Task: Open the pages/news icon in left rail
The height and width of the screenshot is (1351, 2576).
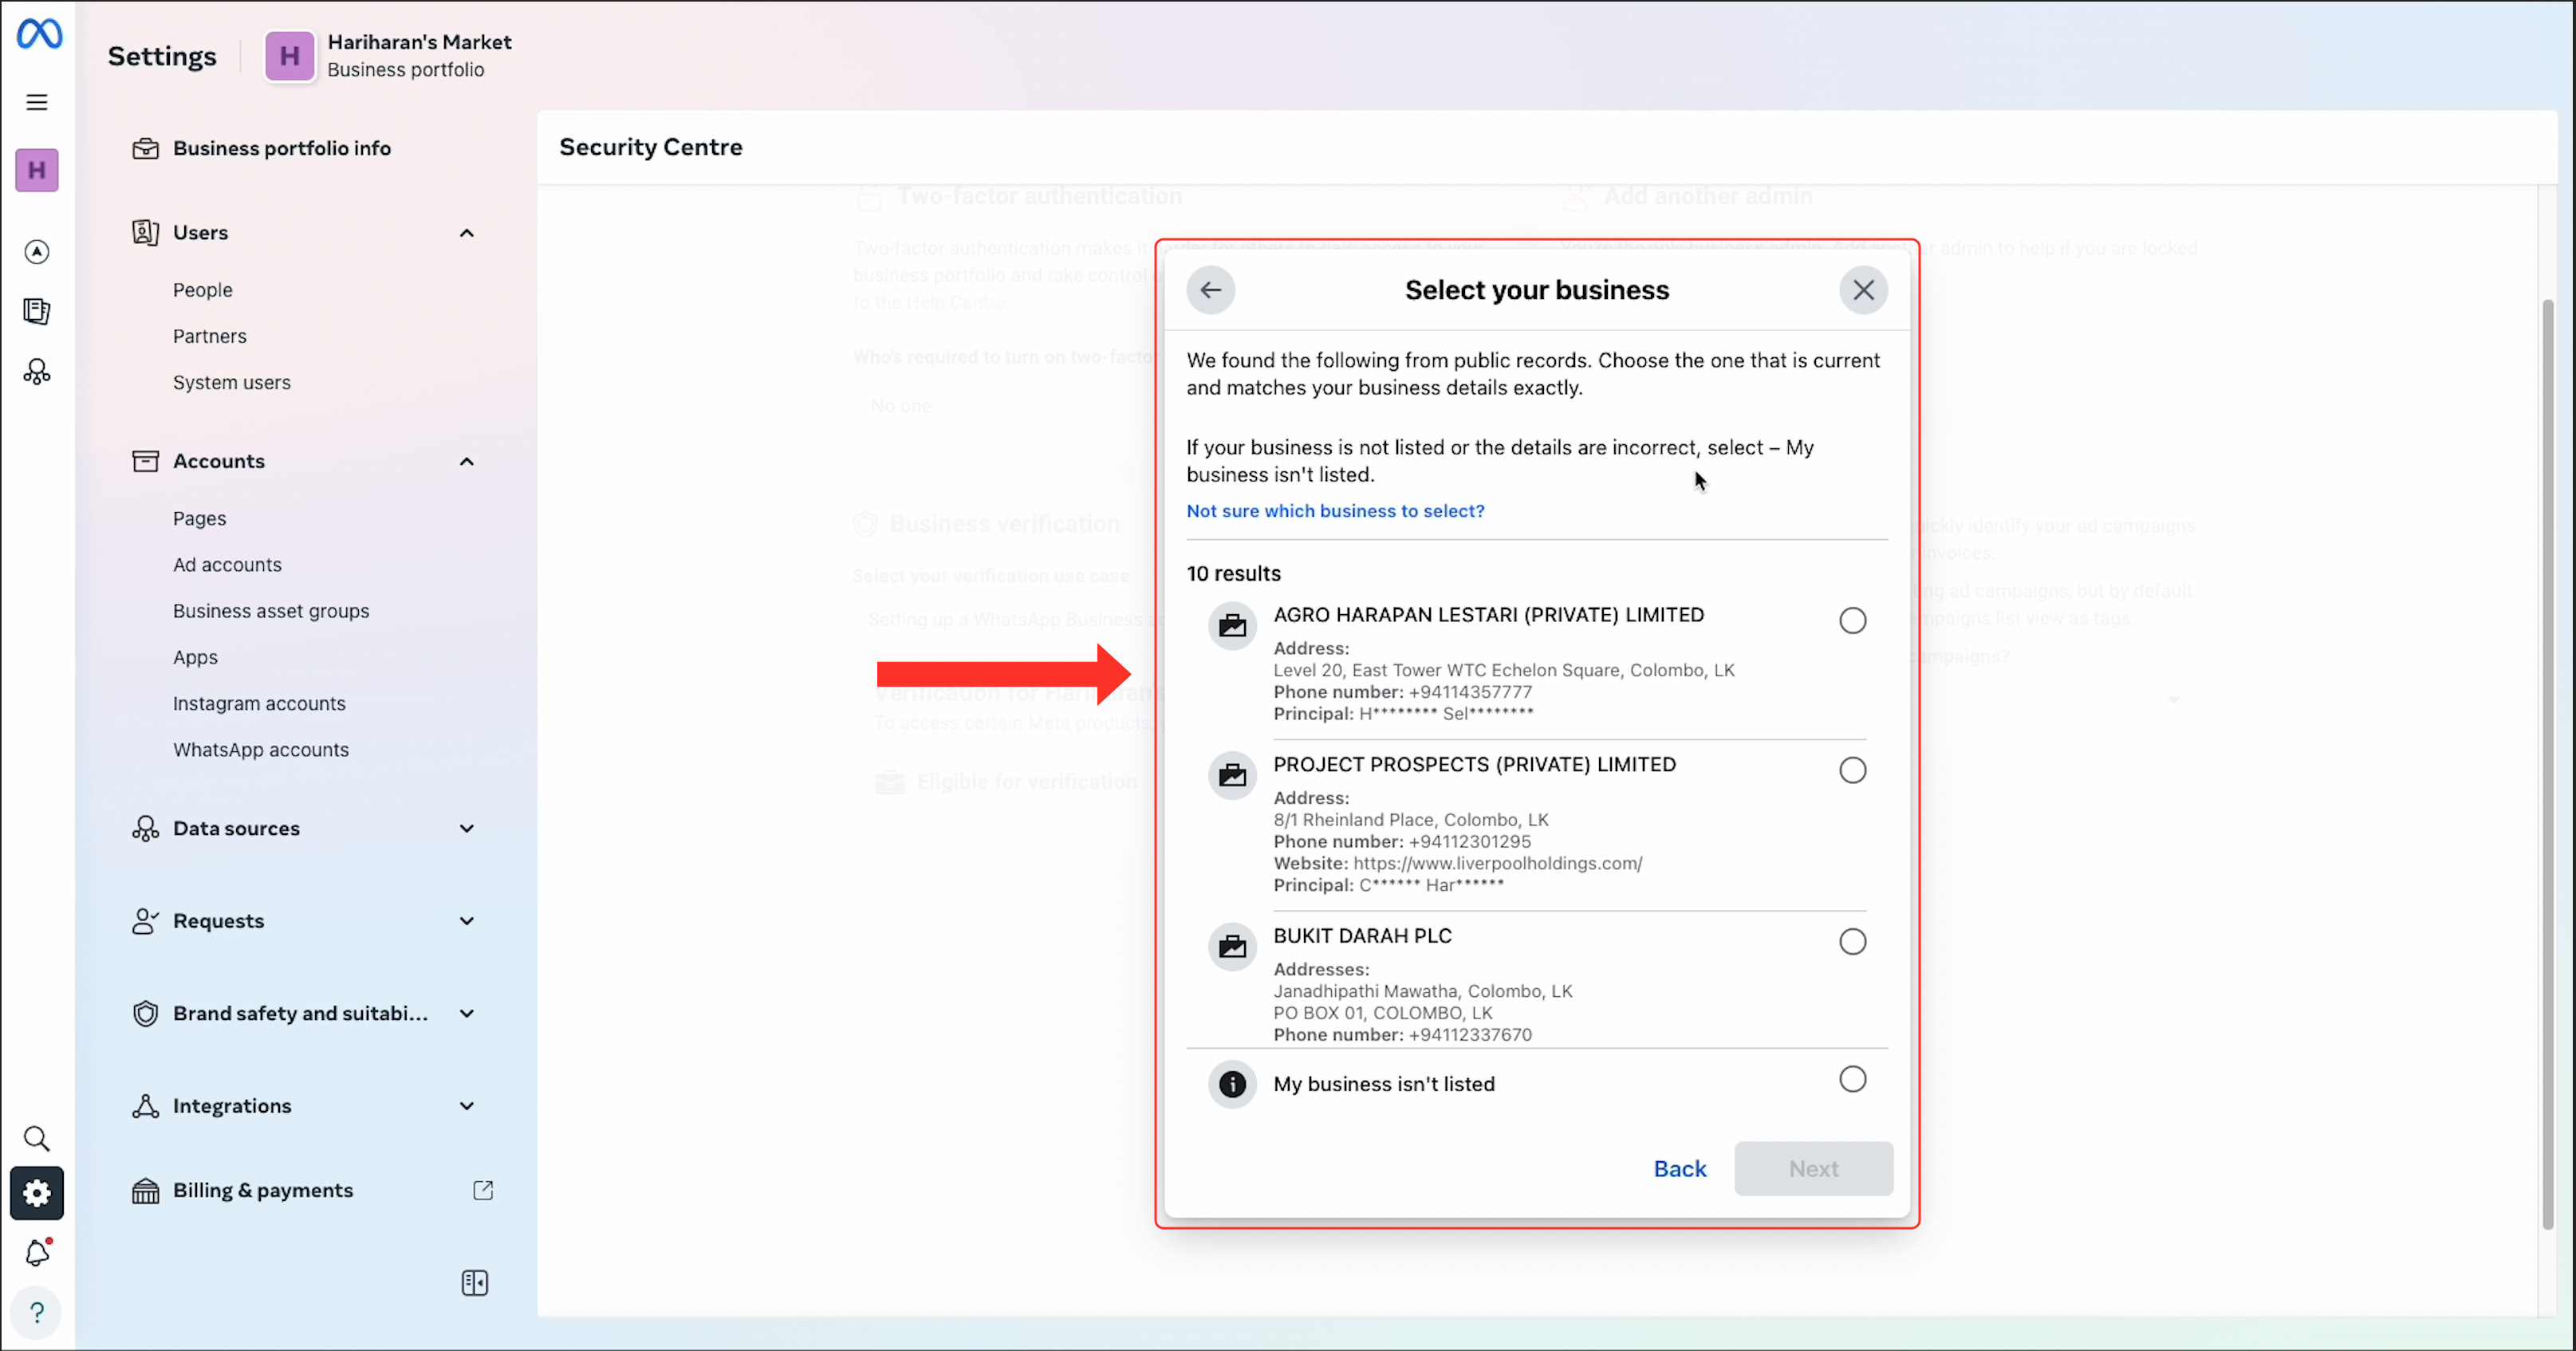Action: (x=37, y=311)
